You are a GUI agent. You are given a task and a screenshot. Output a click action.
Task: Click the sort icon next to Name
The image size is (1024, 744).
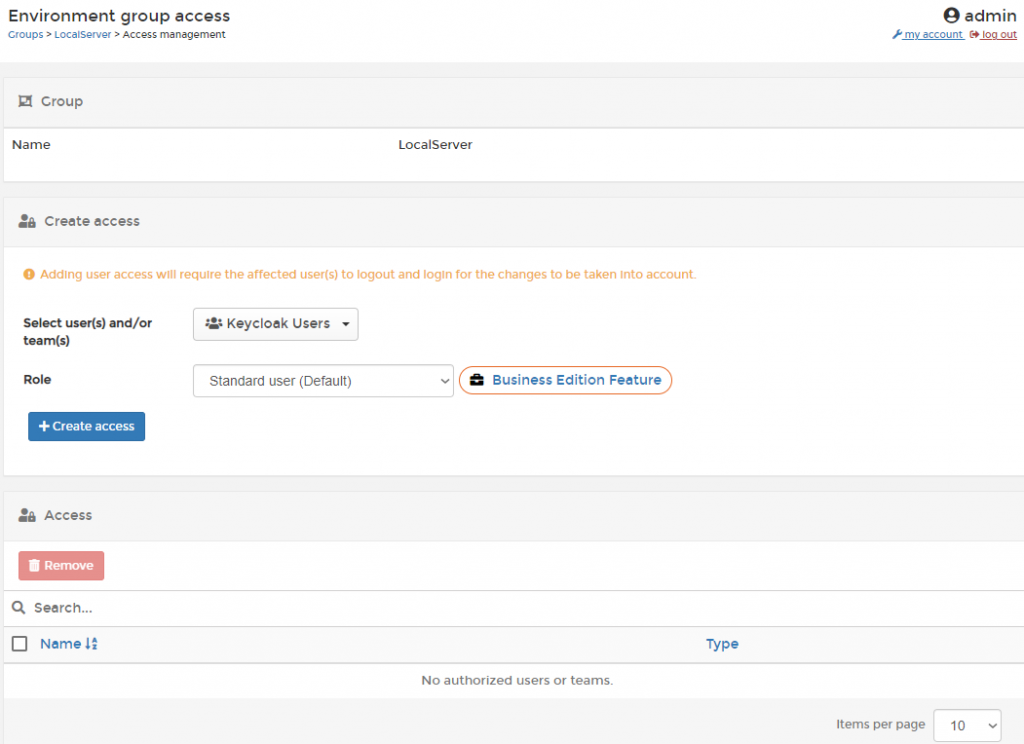pos(91,644)
